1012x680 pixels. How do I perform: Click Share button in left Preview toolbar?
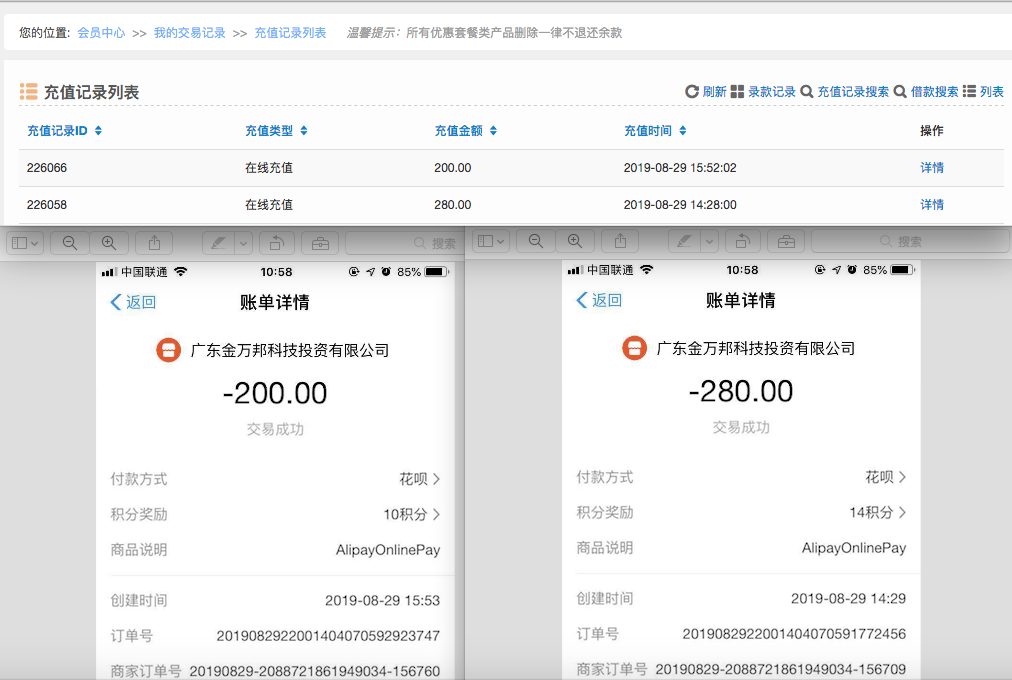pyautogui.click(x=155, y=242)
